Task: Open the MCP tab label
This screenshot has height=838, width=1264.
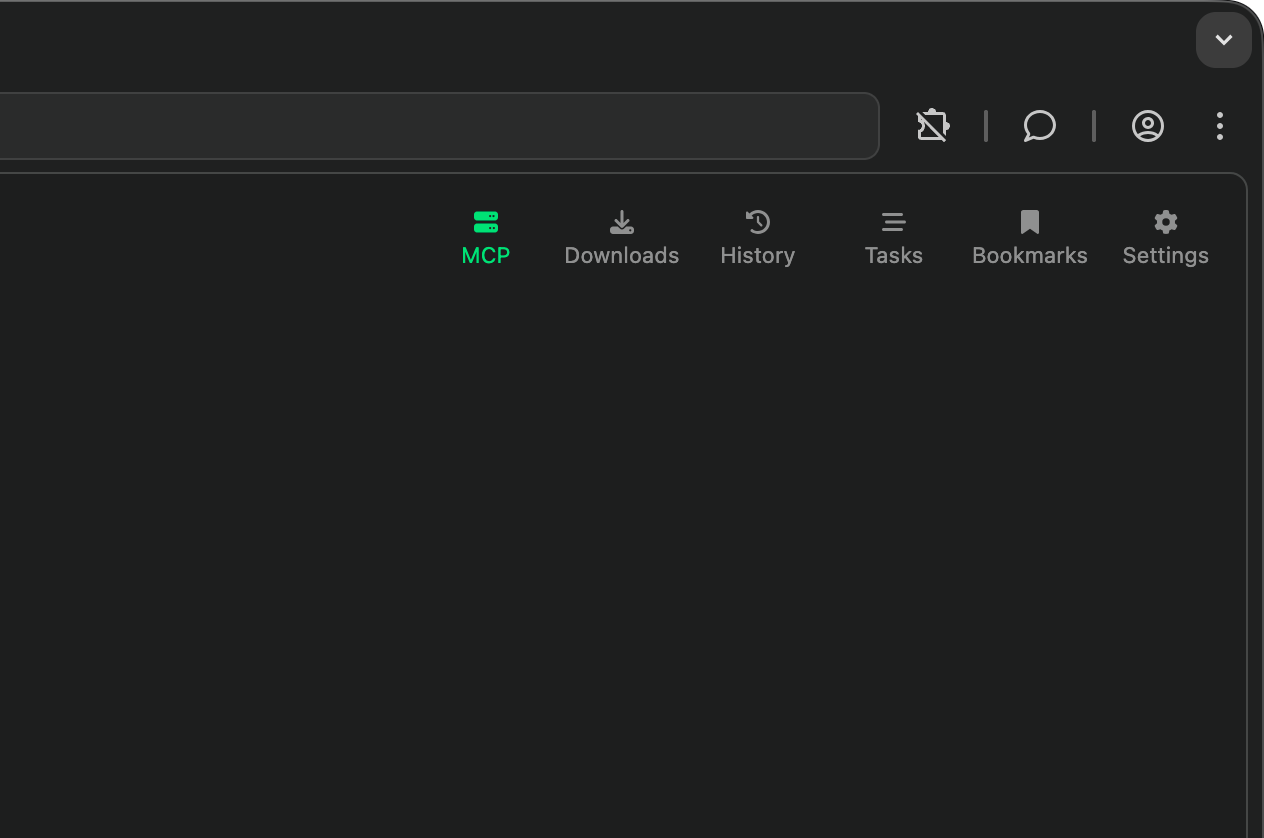Action: (x=485, y=255)
